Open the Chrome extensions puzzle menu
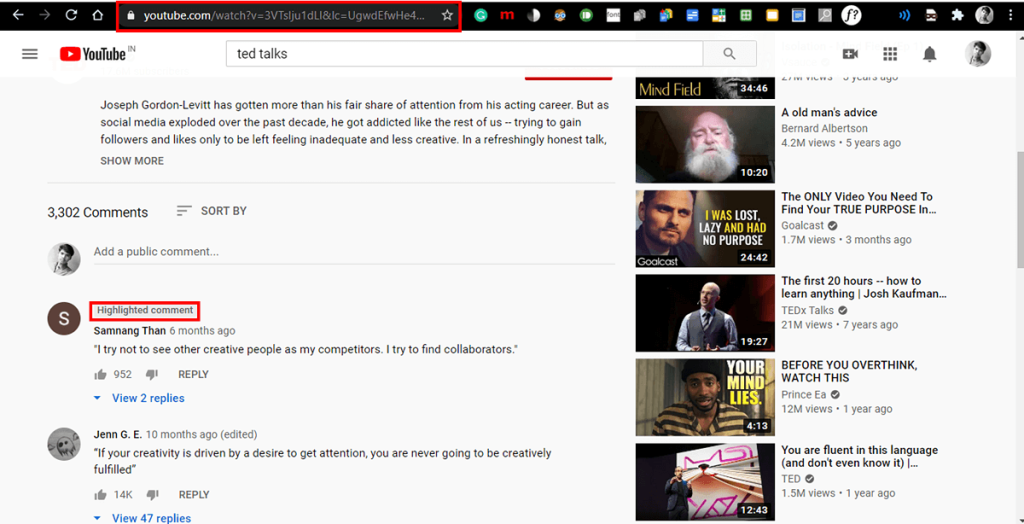This screenshot has width=1024, height=524. pos(957,15)
